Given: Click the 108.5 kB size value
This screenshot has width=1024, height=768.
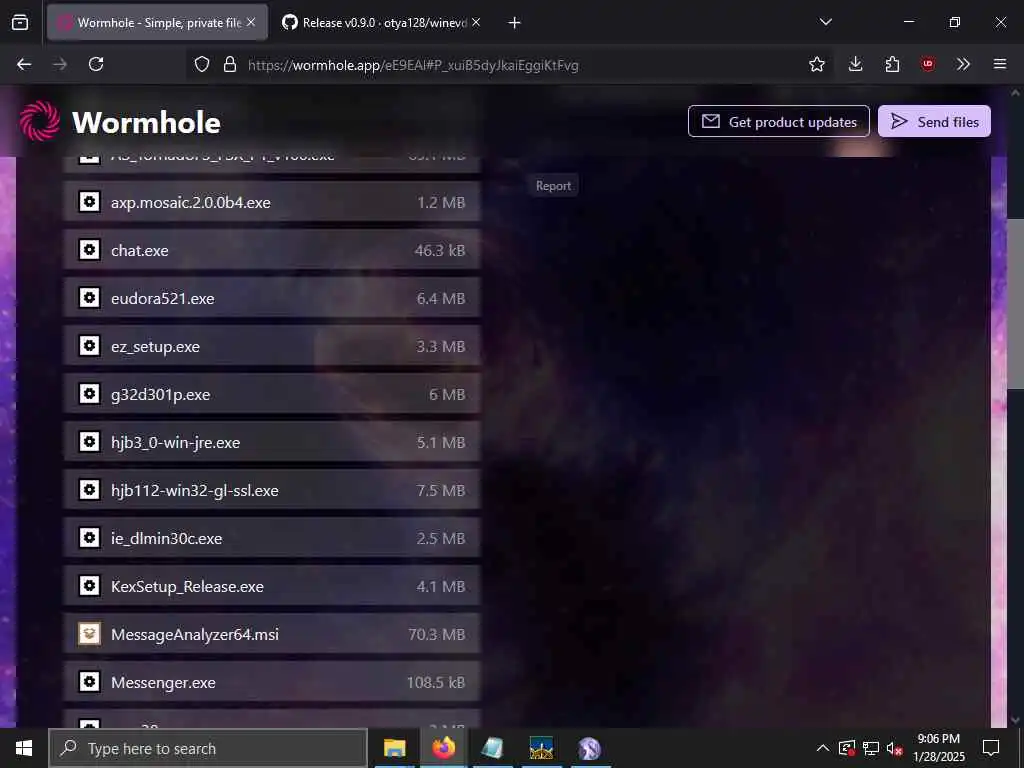Looking at the screenshot, I should 436,682.
